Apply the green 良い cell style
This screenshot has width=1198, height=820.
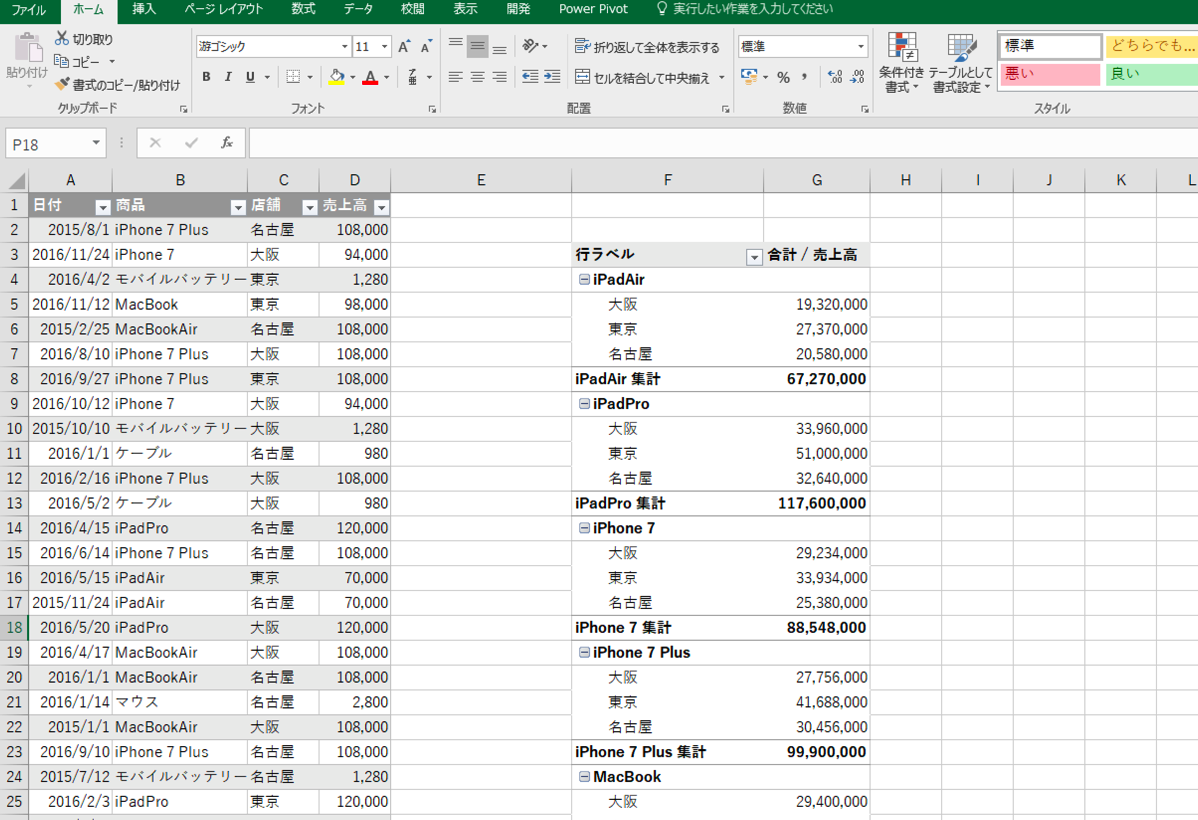click(1151, 74)
